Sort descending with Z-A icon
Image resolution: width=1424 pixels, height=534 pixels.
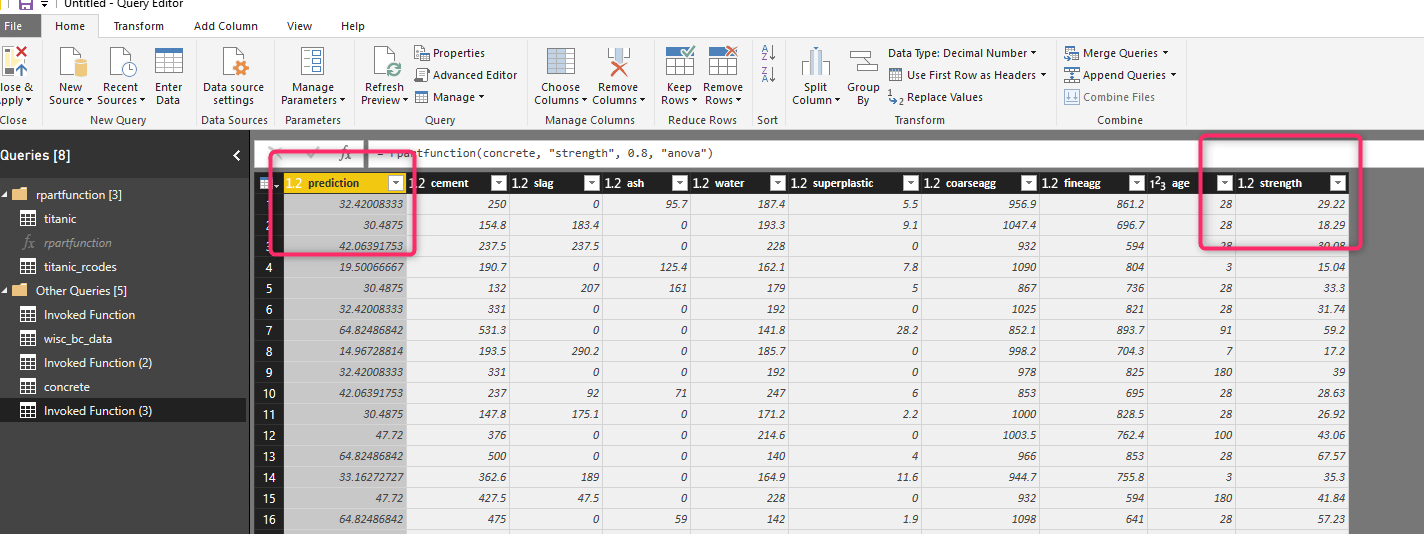pyautogui.click(x=768, y=75)
